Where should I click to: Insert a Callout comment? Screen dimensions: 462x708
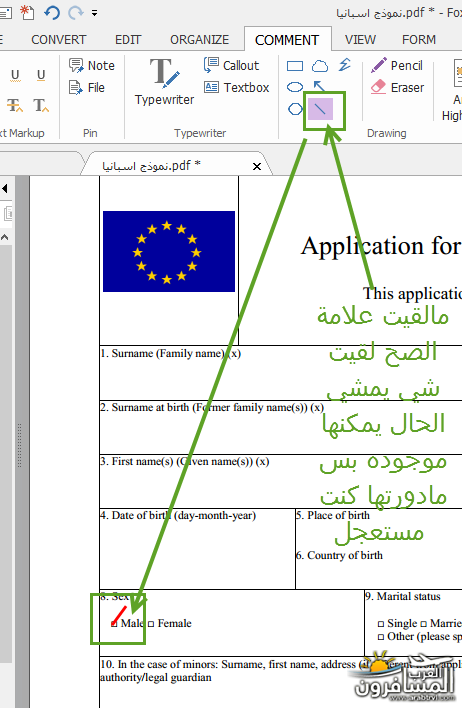(231, 65)
